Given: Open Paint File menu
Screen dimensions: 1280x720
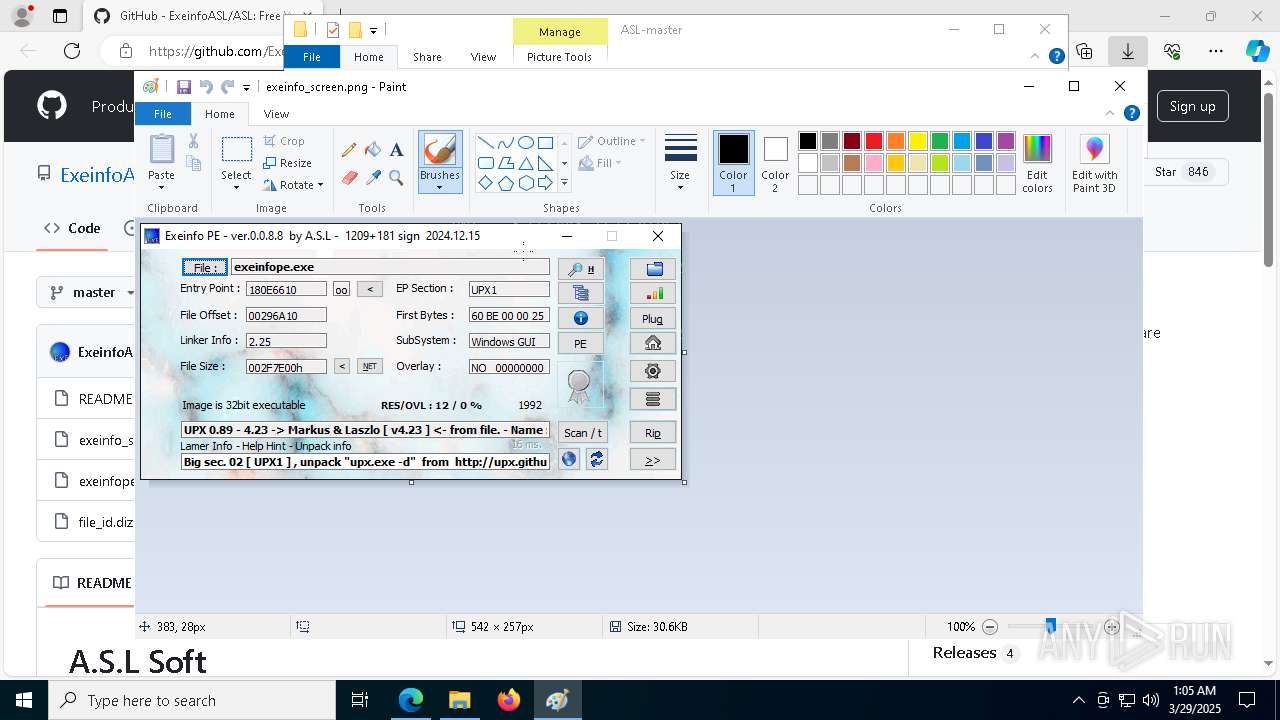Looking at the screenshot, I should point(162,114).
